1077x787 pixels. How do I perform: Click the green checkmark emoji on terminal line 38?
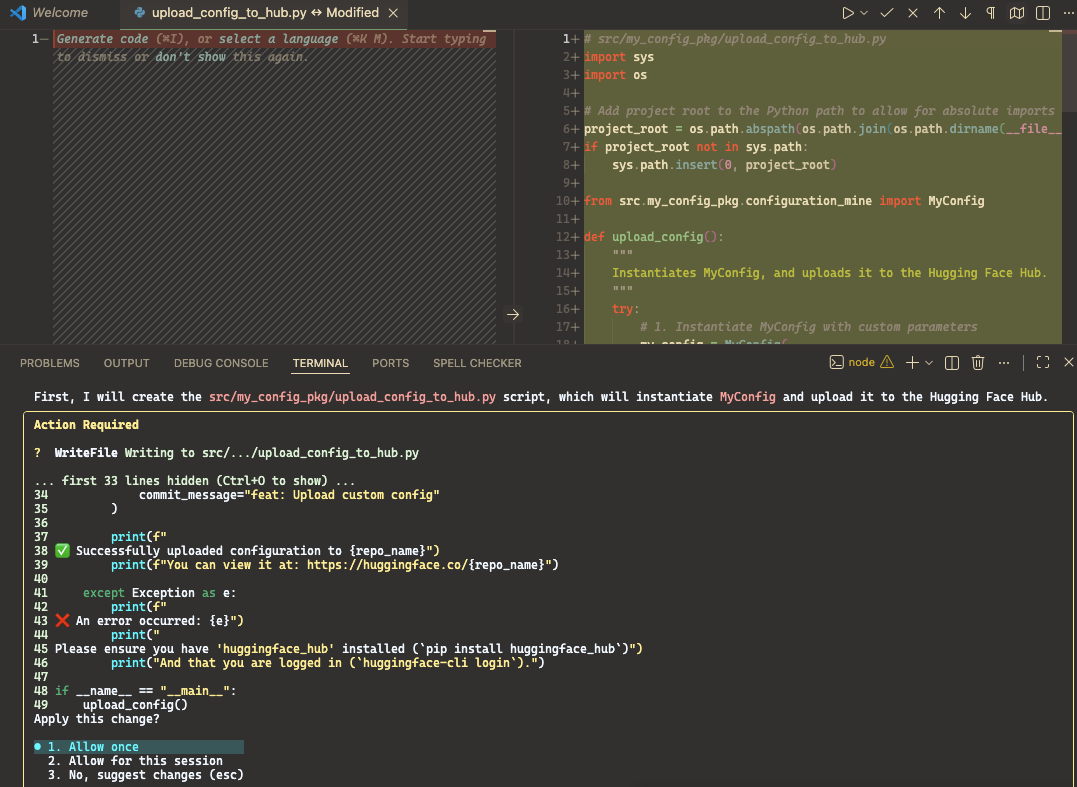pos(63,551)
